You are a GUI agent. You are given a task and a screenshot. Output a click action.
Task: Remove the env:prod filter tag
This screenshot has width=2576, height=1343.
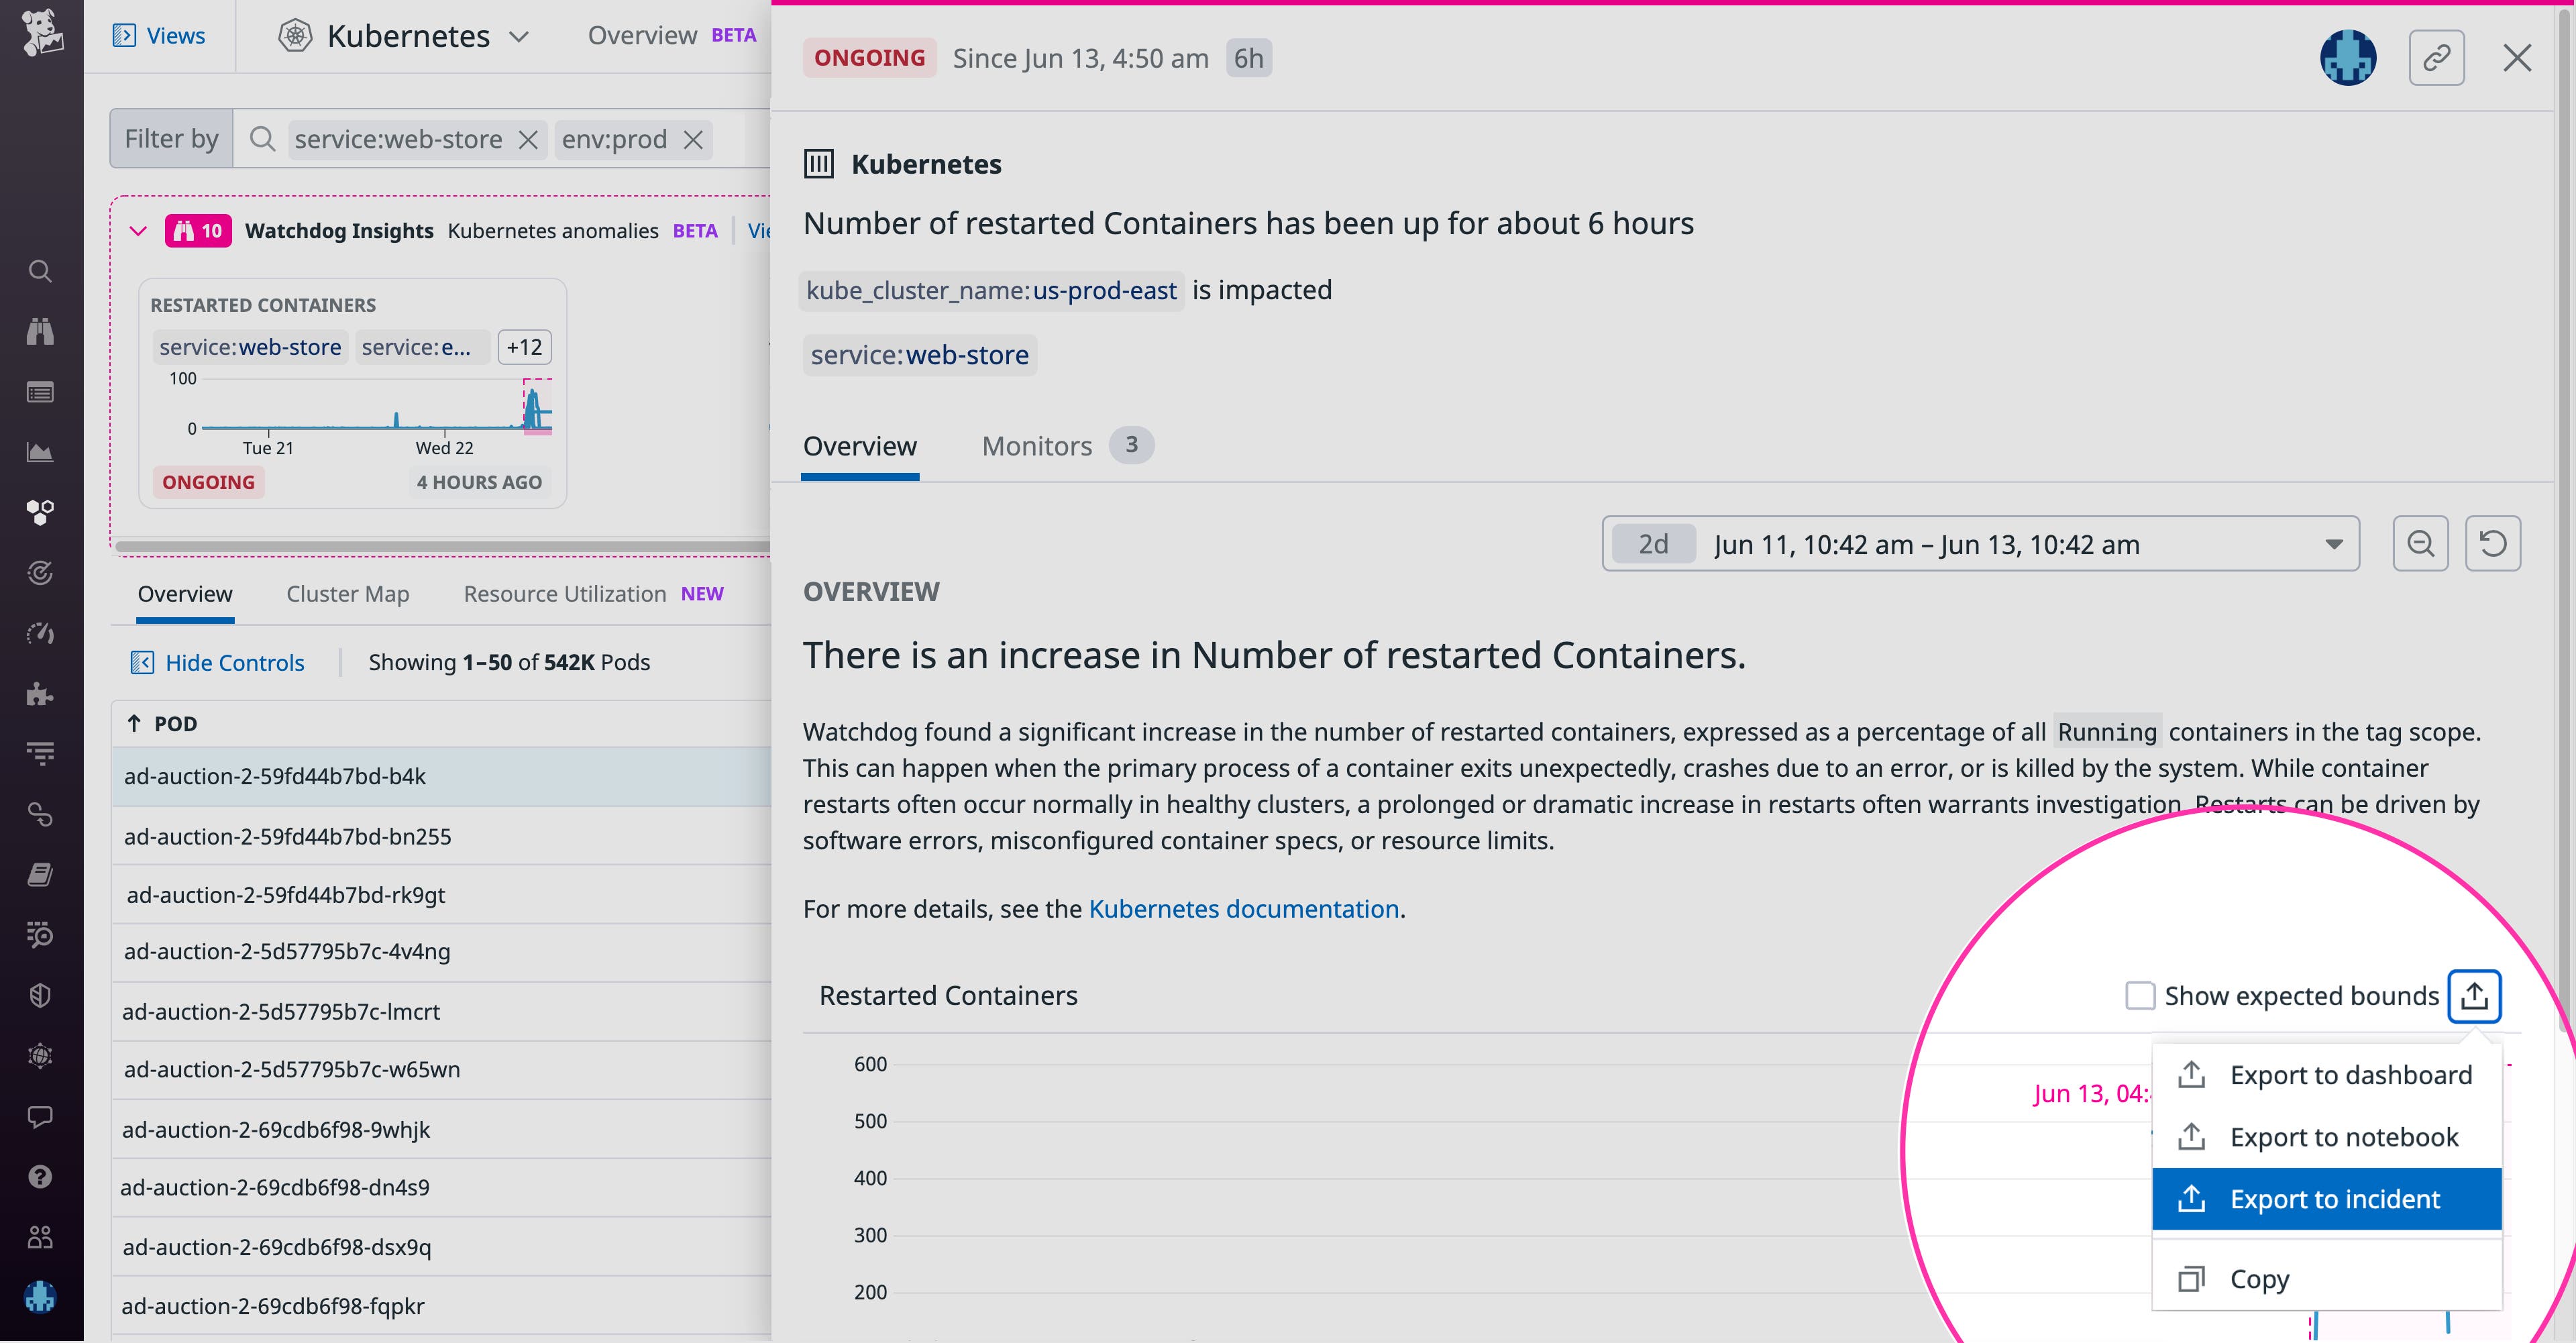[x=693, y=140]
